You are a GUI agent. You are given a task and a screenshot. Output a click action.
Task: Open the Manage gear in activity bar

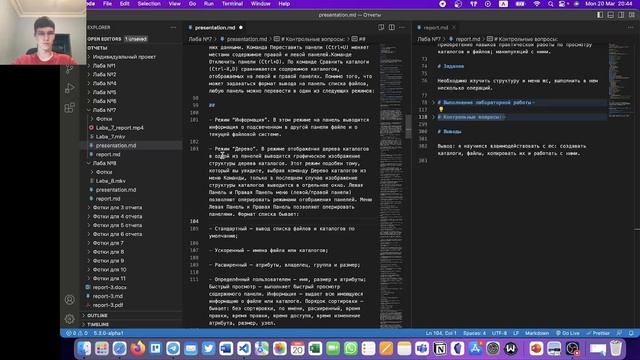coord(70,319)
